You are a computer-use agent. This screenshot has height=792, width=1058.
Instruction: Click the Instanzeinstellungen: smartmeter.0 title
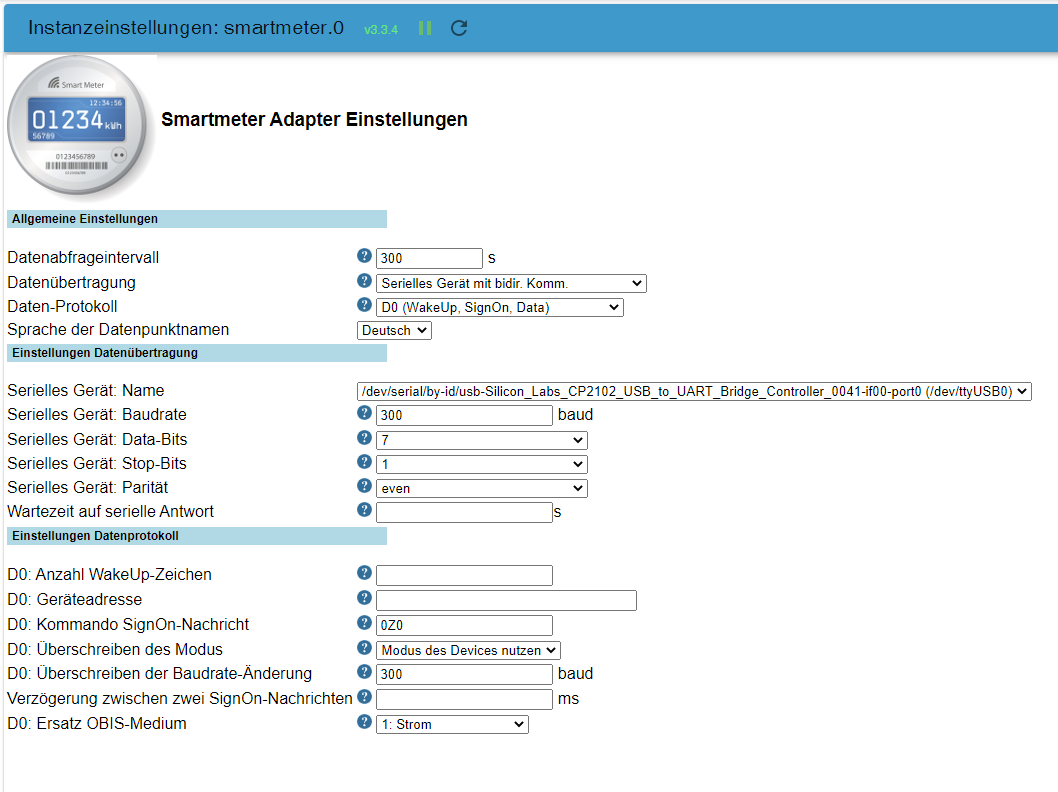[186, 28]
